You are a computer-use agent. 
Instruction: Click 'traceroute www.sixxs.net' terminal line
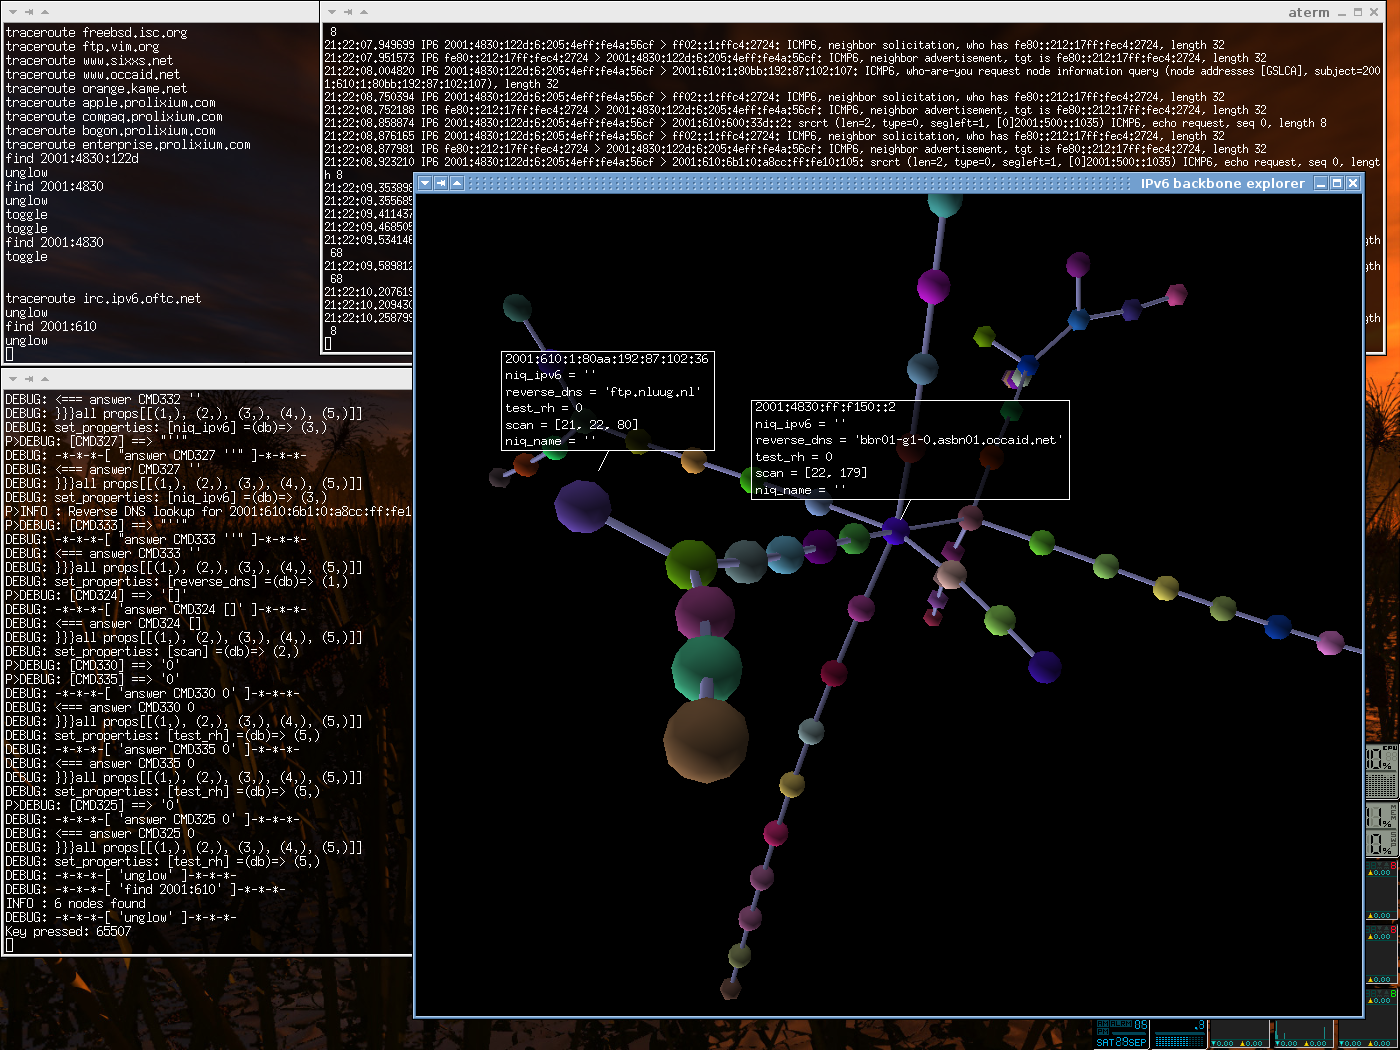click(x=89, y=61)
